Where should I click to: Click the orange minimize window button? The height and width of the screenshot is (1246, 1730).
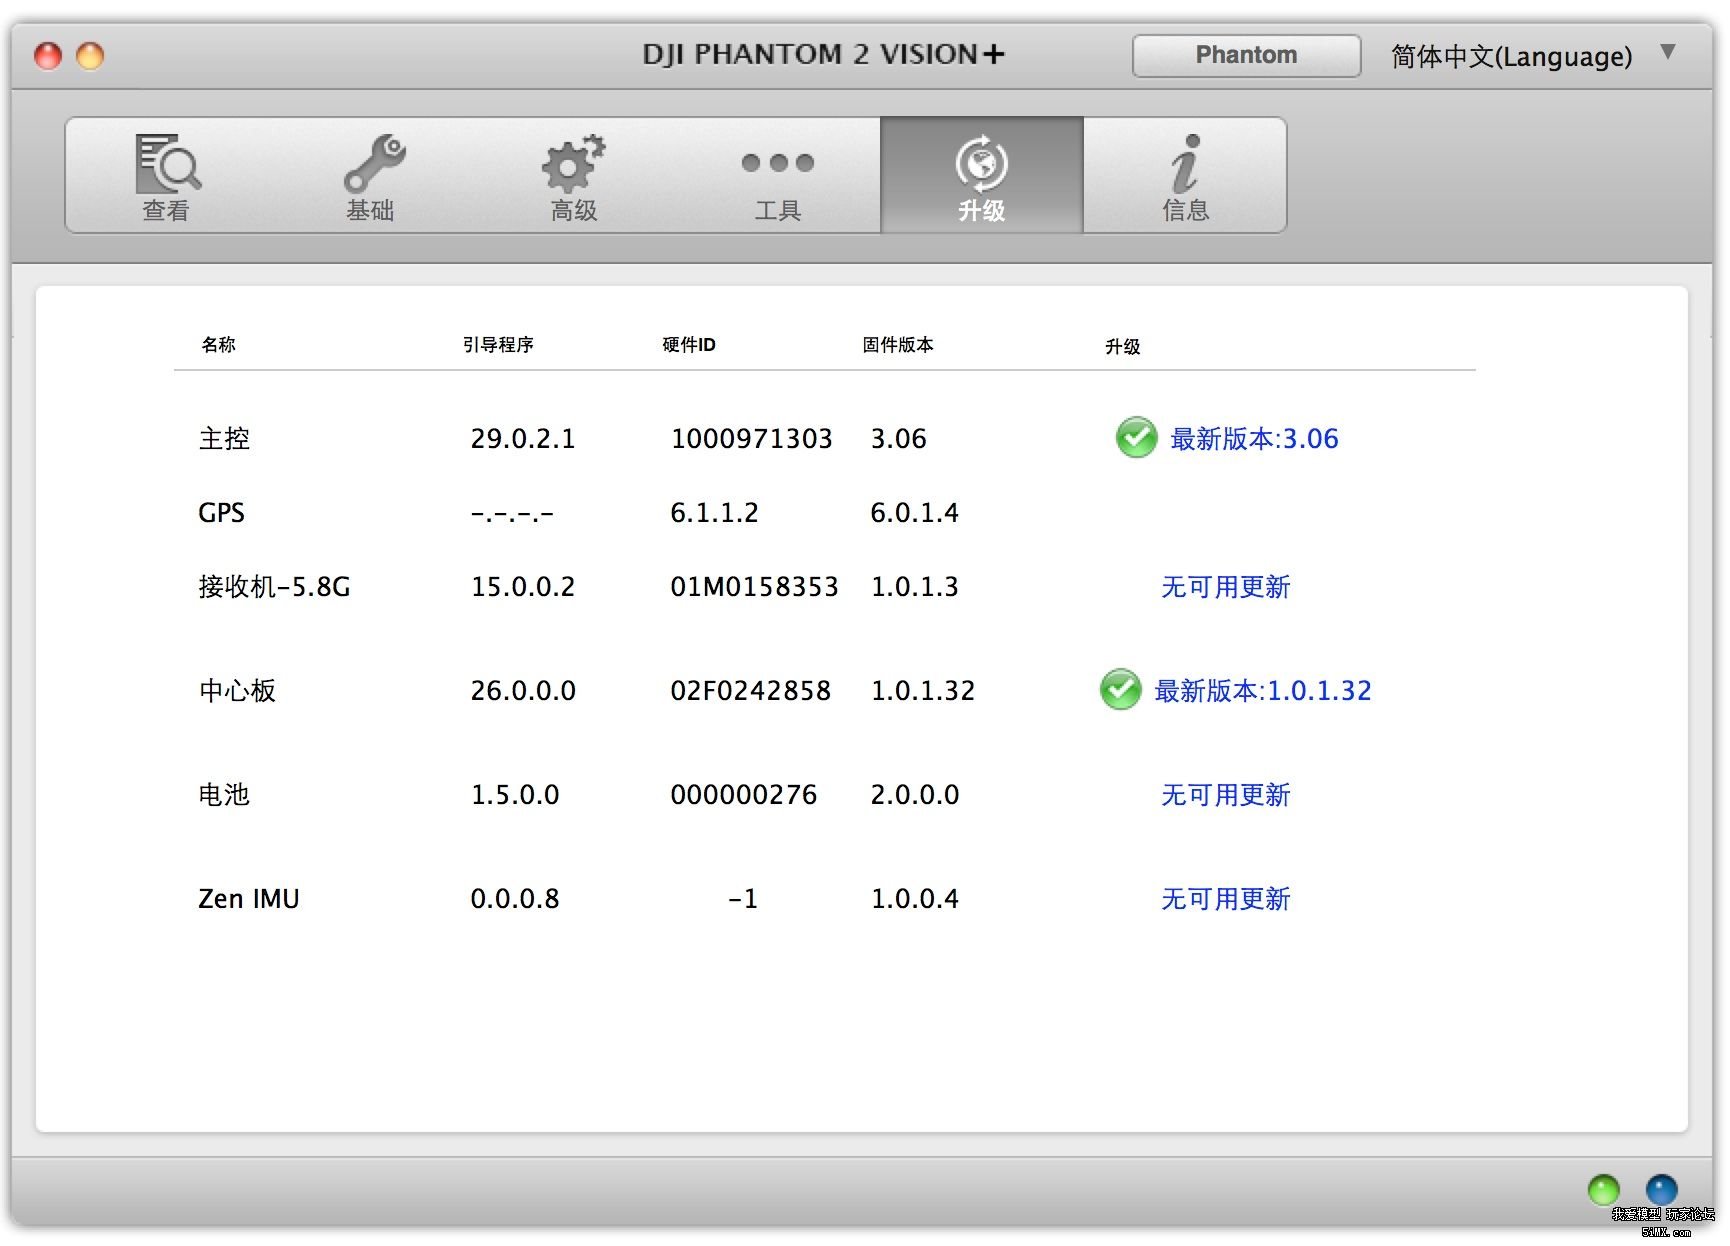(90, 56)
